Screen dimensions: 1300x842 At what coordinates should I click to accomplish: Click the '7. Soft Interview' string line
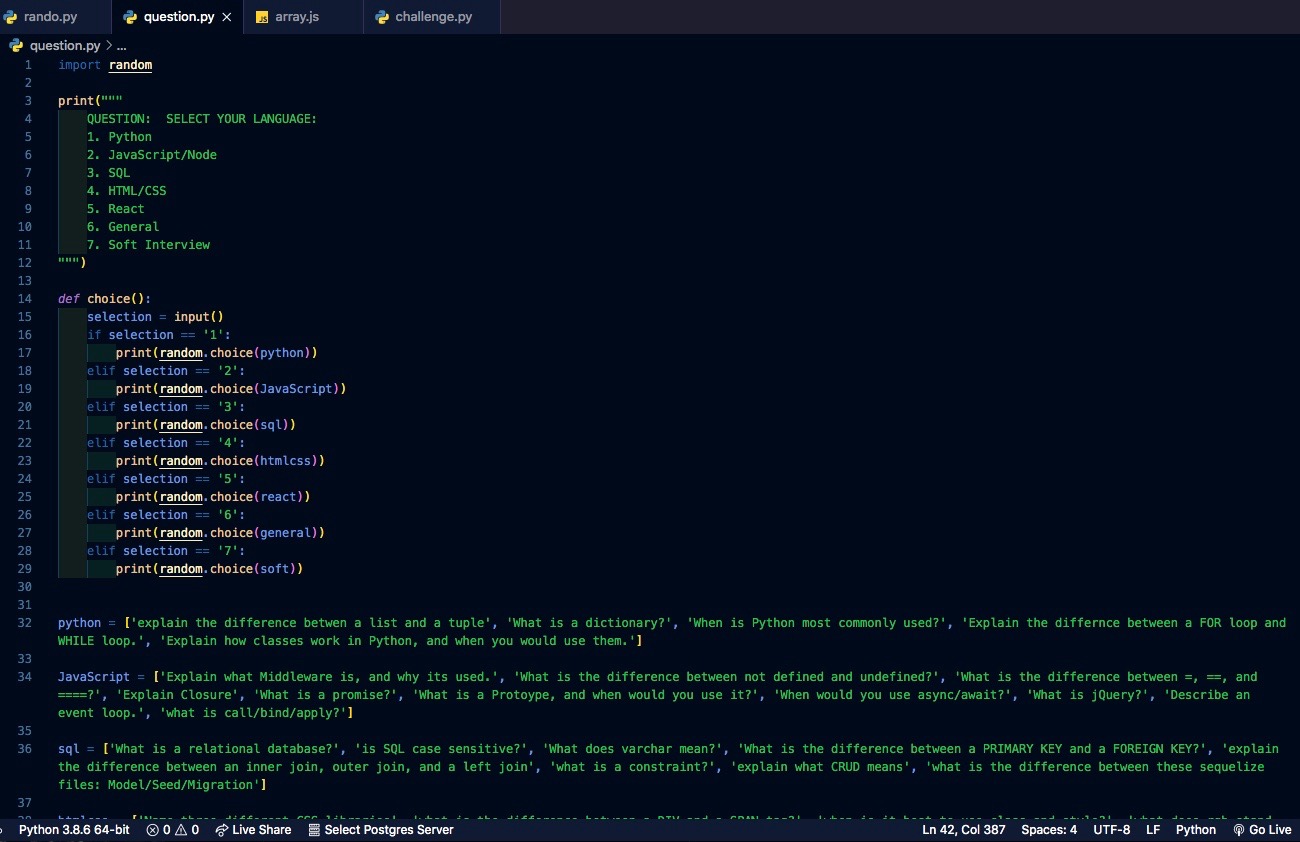148,245
